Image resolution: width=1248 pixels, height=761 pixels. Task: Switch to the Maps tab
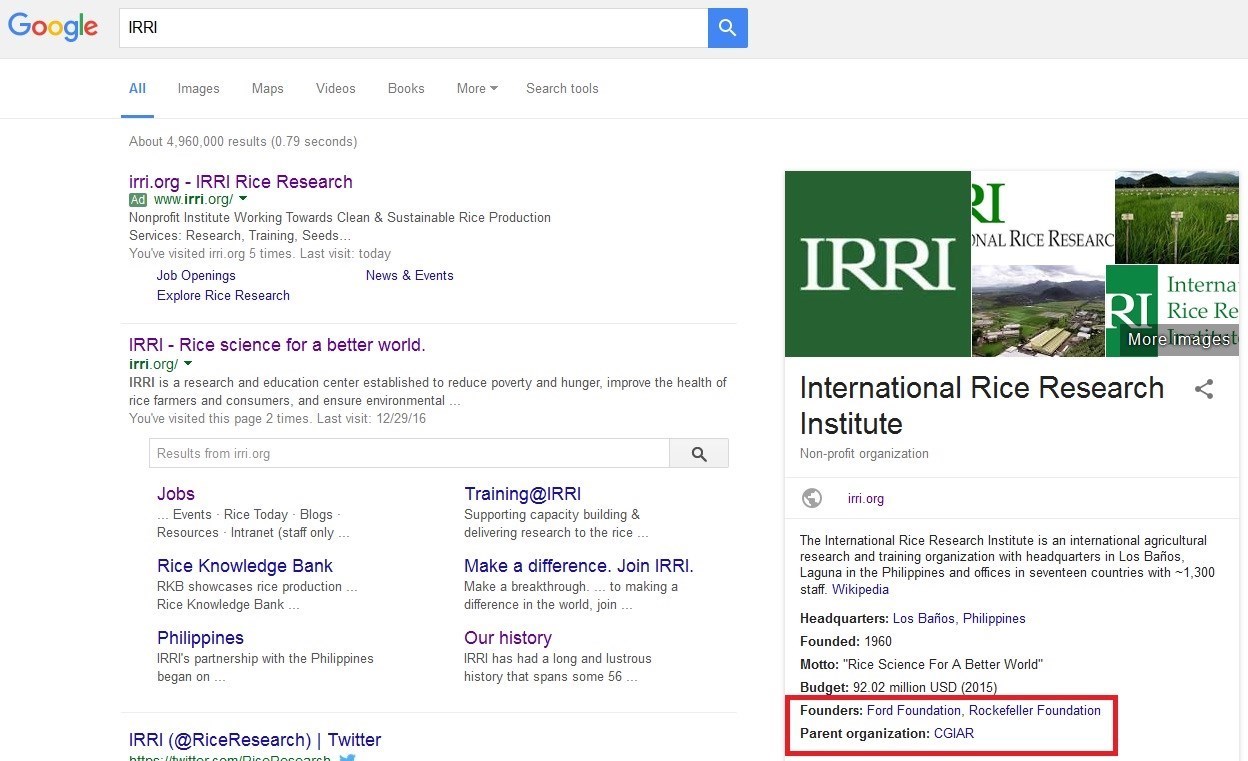267,88
